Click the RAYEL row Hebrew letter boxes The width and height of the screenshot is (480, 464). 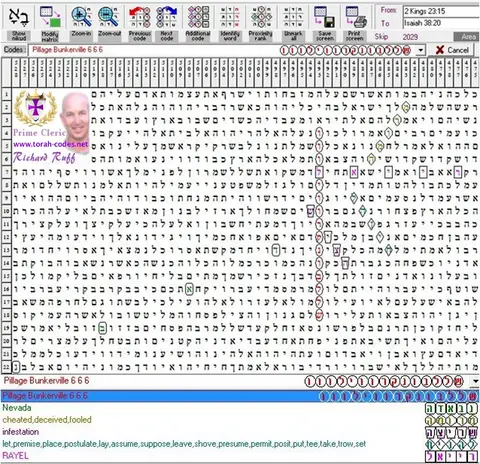click(x=452, y=456)
